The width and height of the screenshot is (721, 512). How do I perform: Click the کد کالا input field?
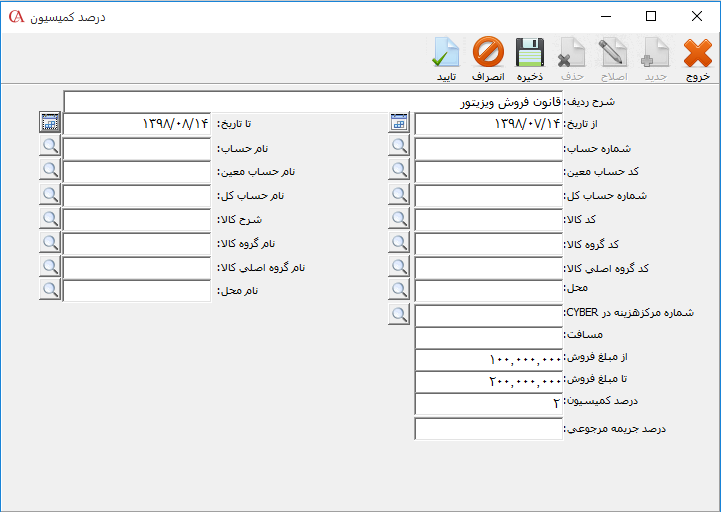click(x=488, y=220)
